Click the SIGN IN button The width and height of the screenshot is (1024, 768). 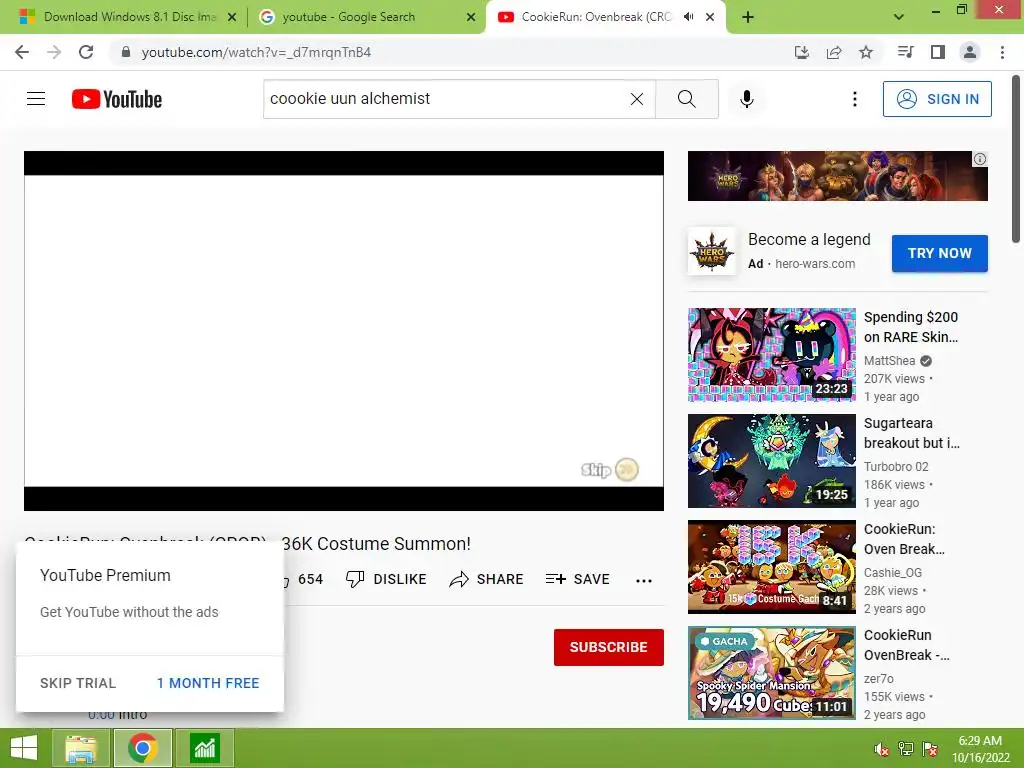(936, 99)
